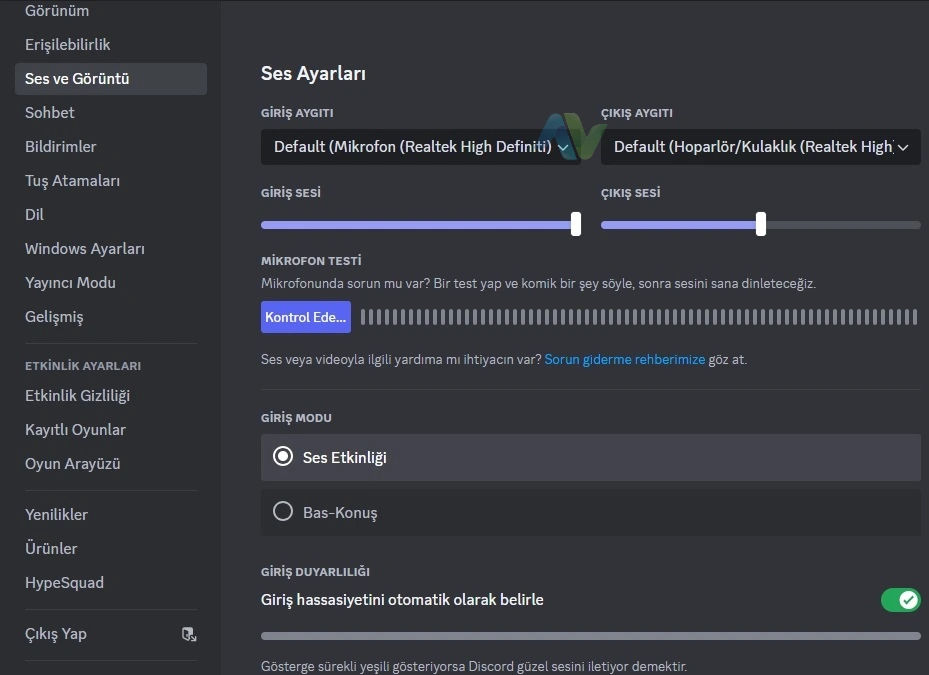Click the GİRİŞ DUYARLILIĞI label
Viewport: 929px width, 675px height.
(x=315, y=572)
